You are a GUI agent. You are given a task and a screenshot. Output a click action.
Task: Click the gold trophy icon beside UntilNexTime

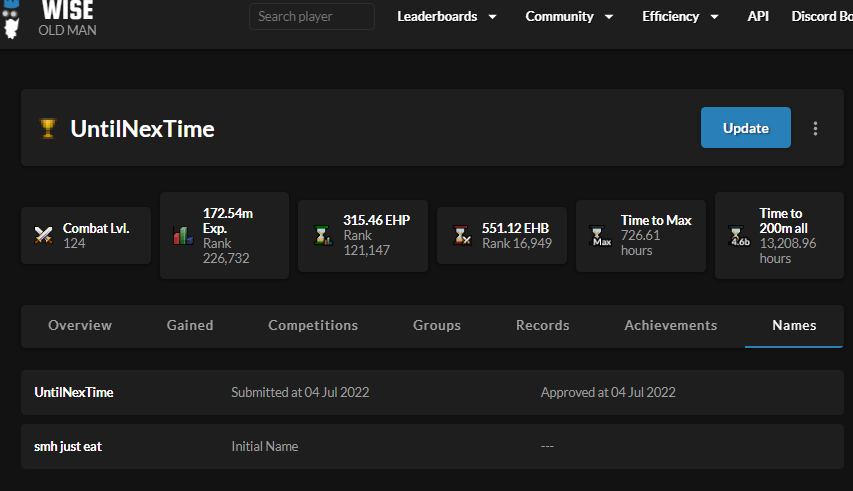tap(48, 129)
